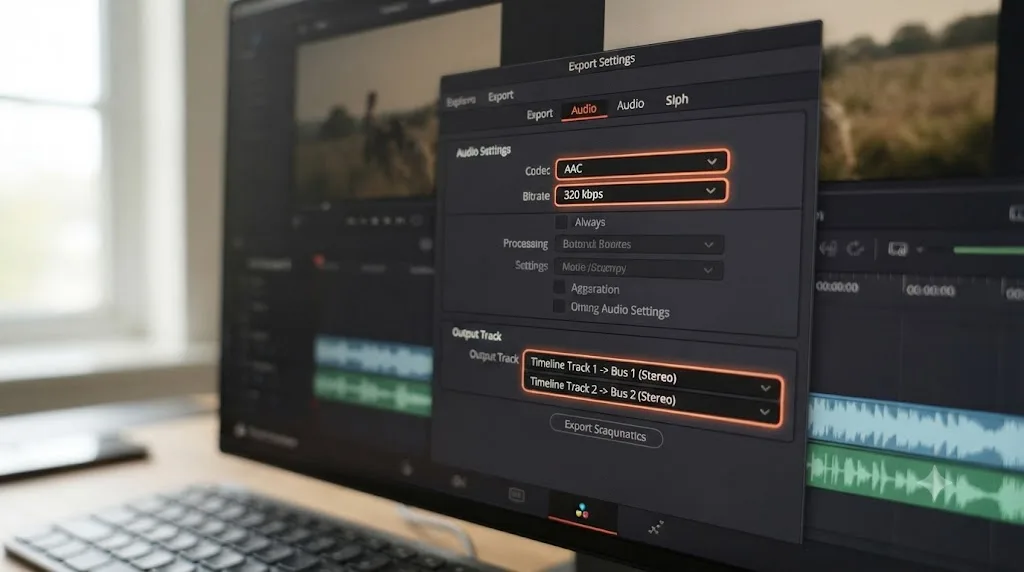Click the screen view icon beside the green slider
Viewport: 1024px width, 572px height.
tap(897, 249)
